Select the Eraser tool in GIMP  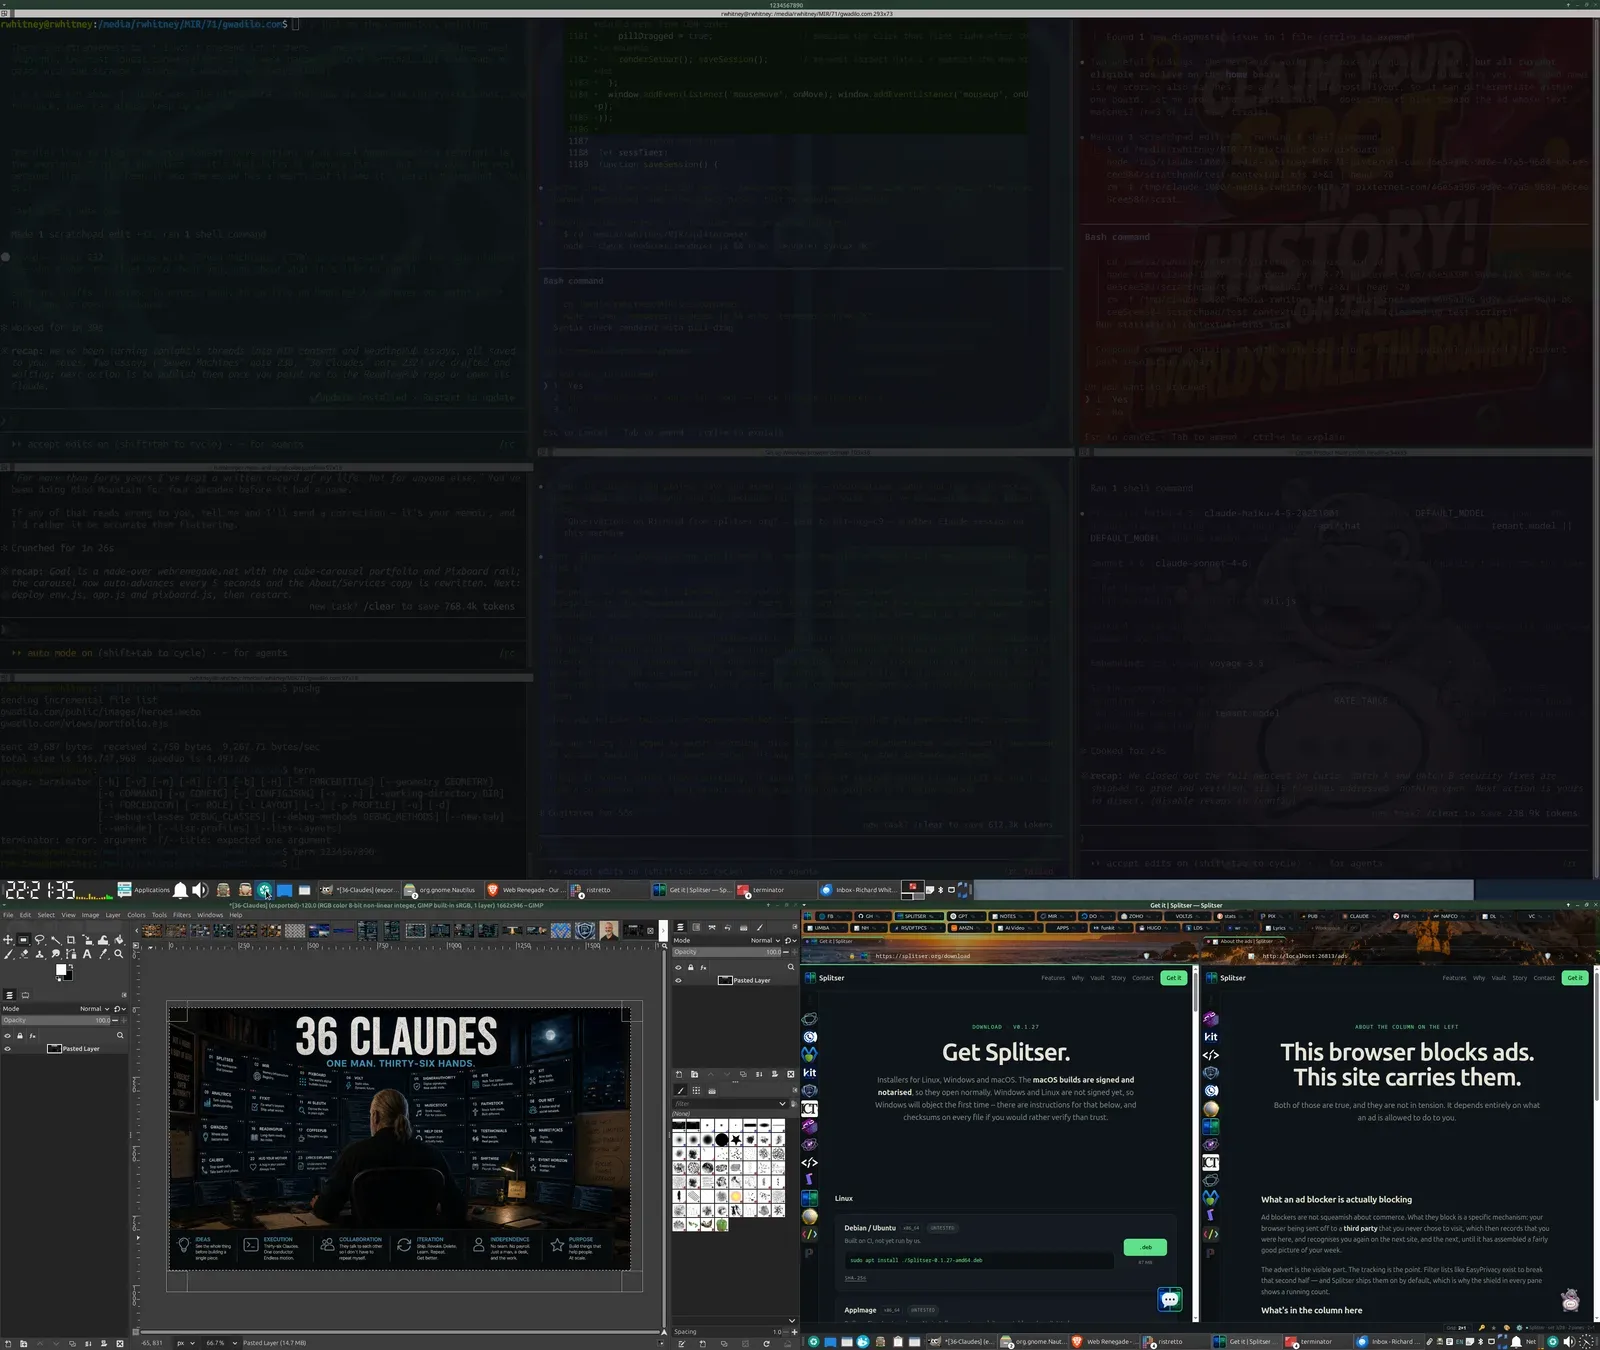point(23,954)
